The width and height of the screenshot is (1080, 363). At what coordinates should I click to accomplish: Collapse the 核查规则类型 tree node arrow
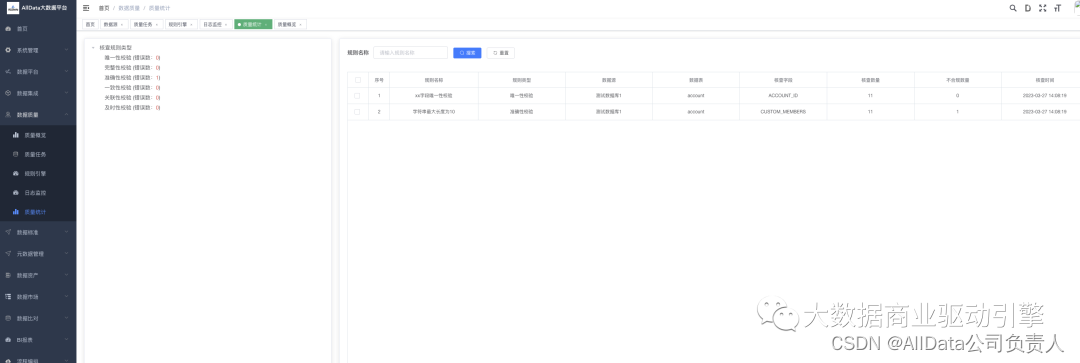[x=93, y=48]
